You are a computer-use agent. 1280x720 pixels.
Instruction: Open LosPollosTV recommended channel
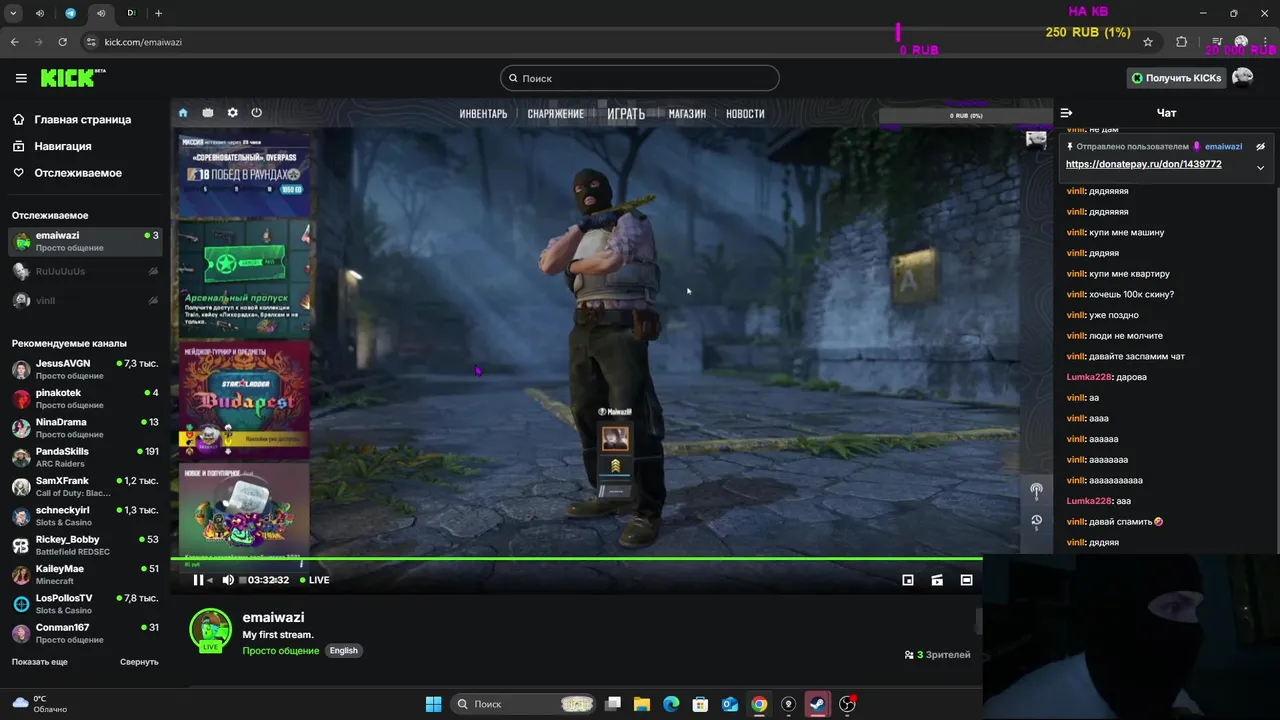point(85,604)
